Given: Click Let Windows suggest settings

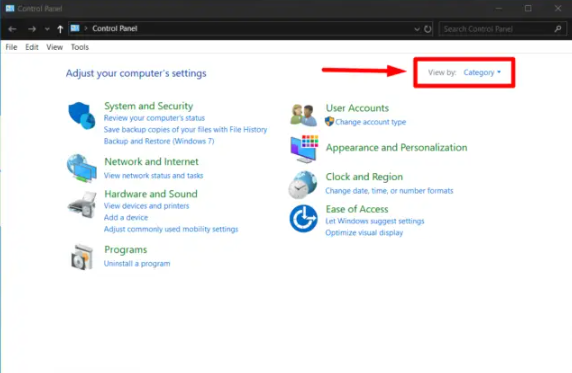Looking at the screenshot, I should pyautogui.click(x=375, y=221).
